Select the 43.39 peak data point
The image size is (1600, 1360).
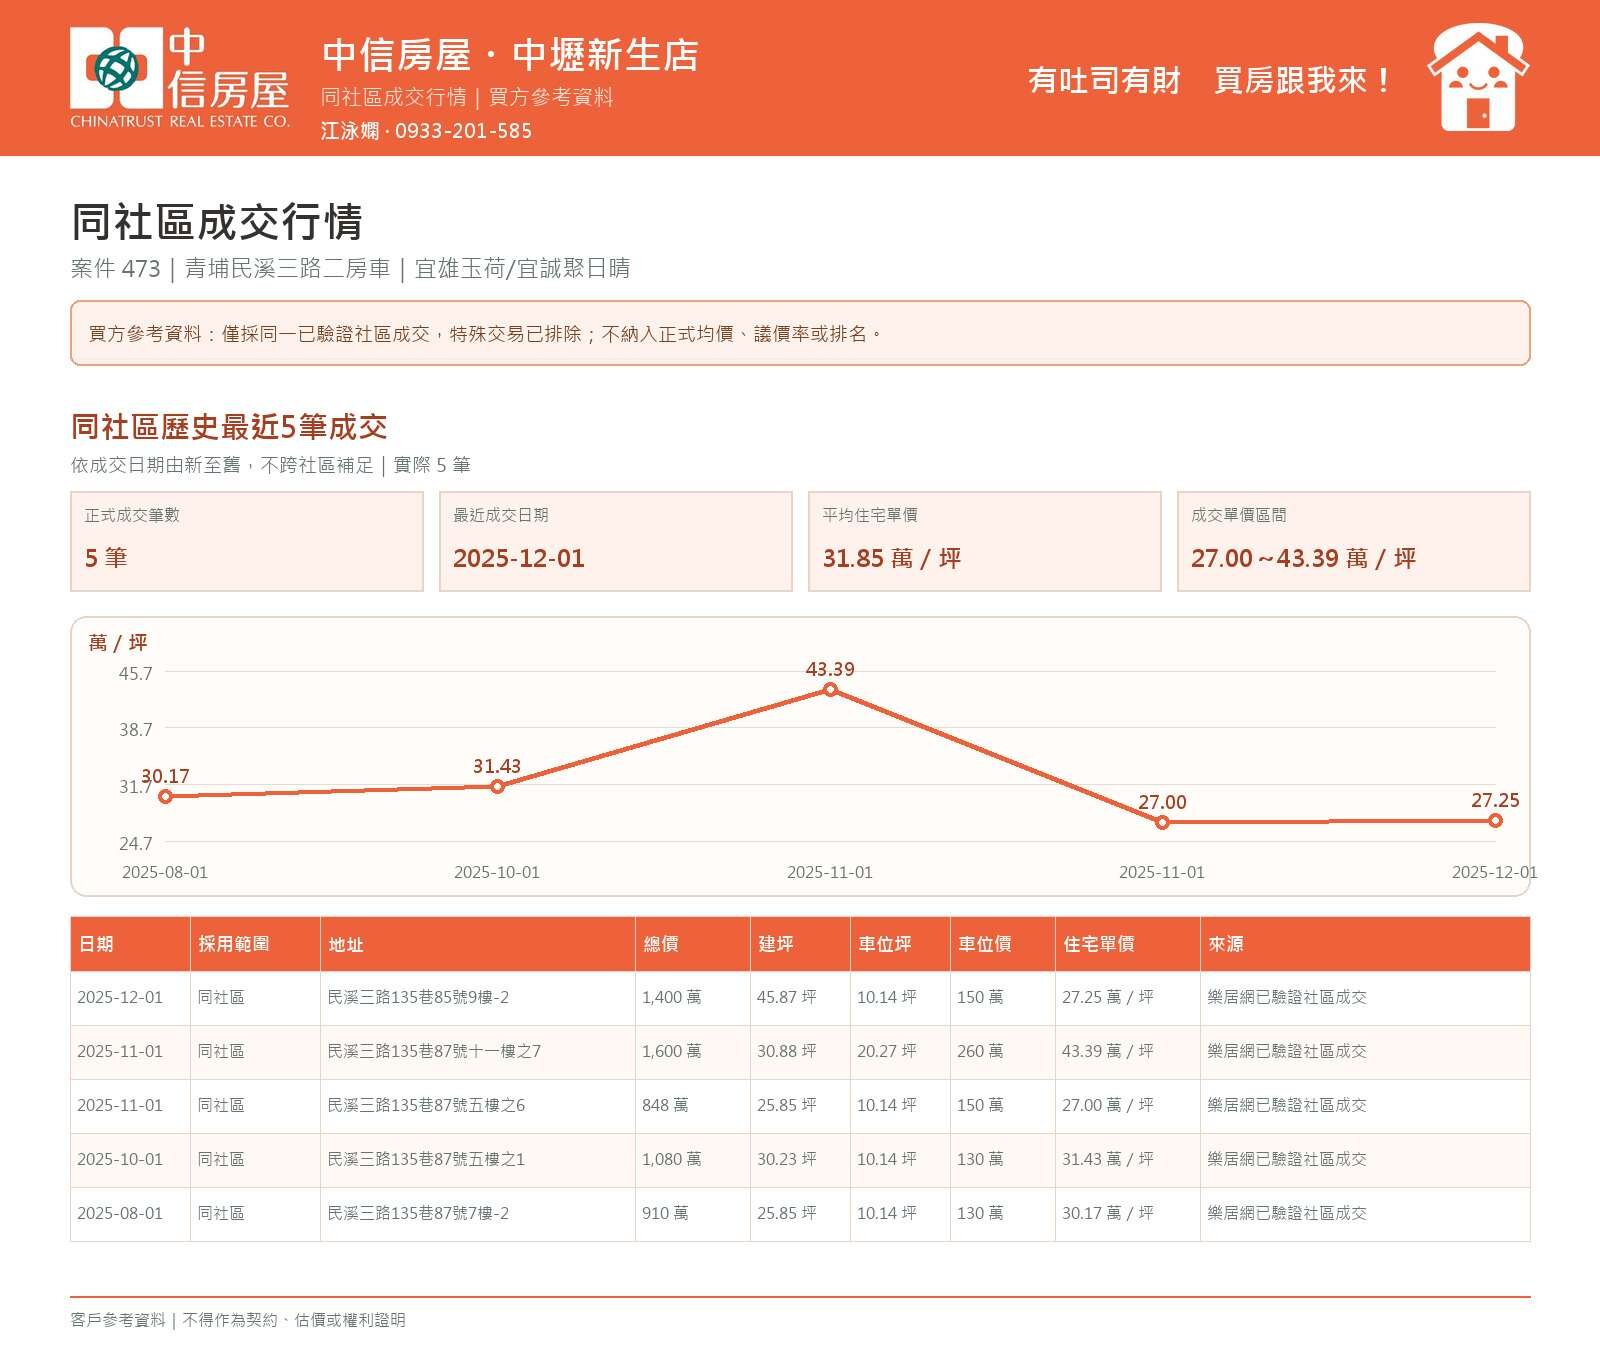830,689
